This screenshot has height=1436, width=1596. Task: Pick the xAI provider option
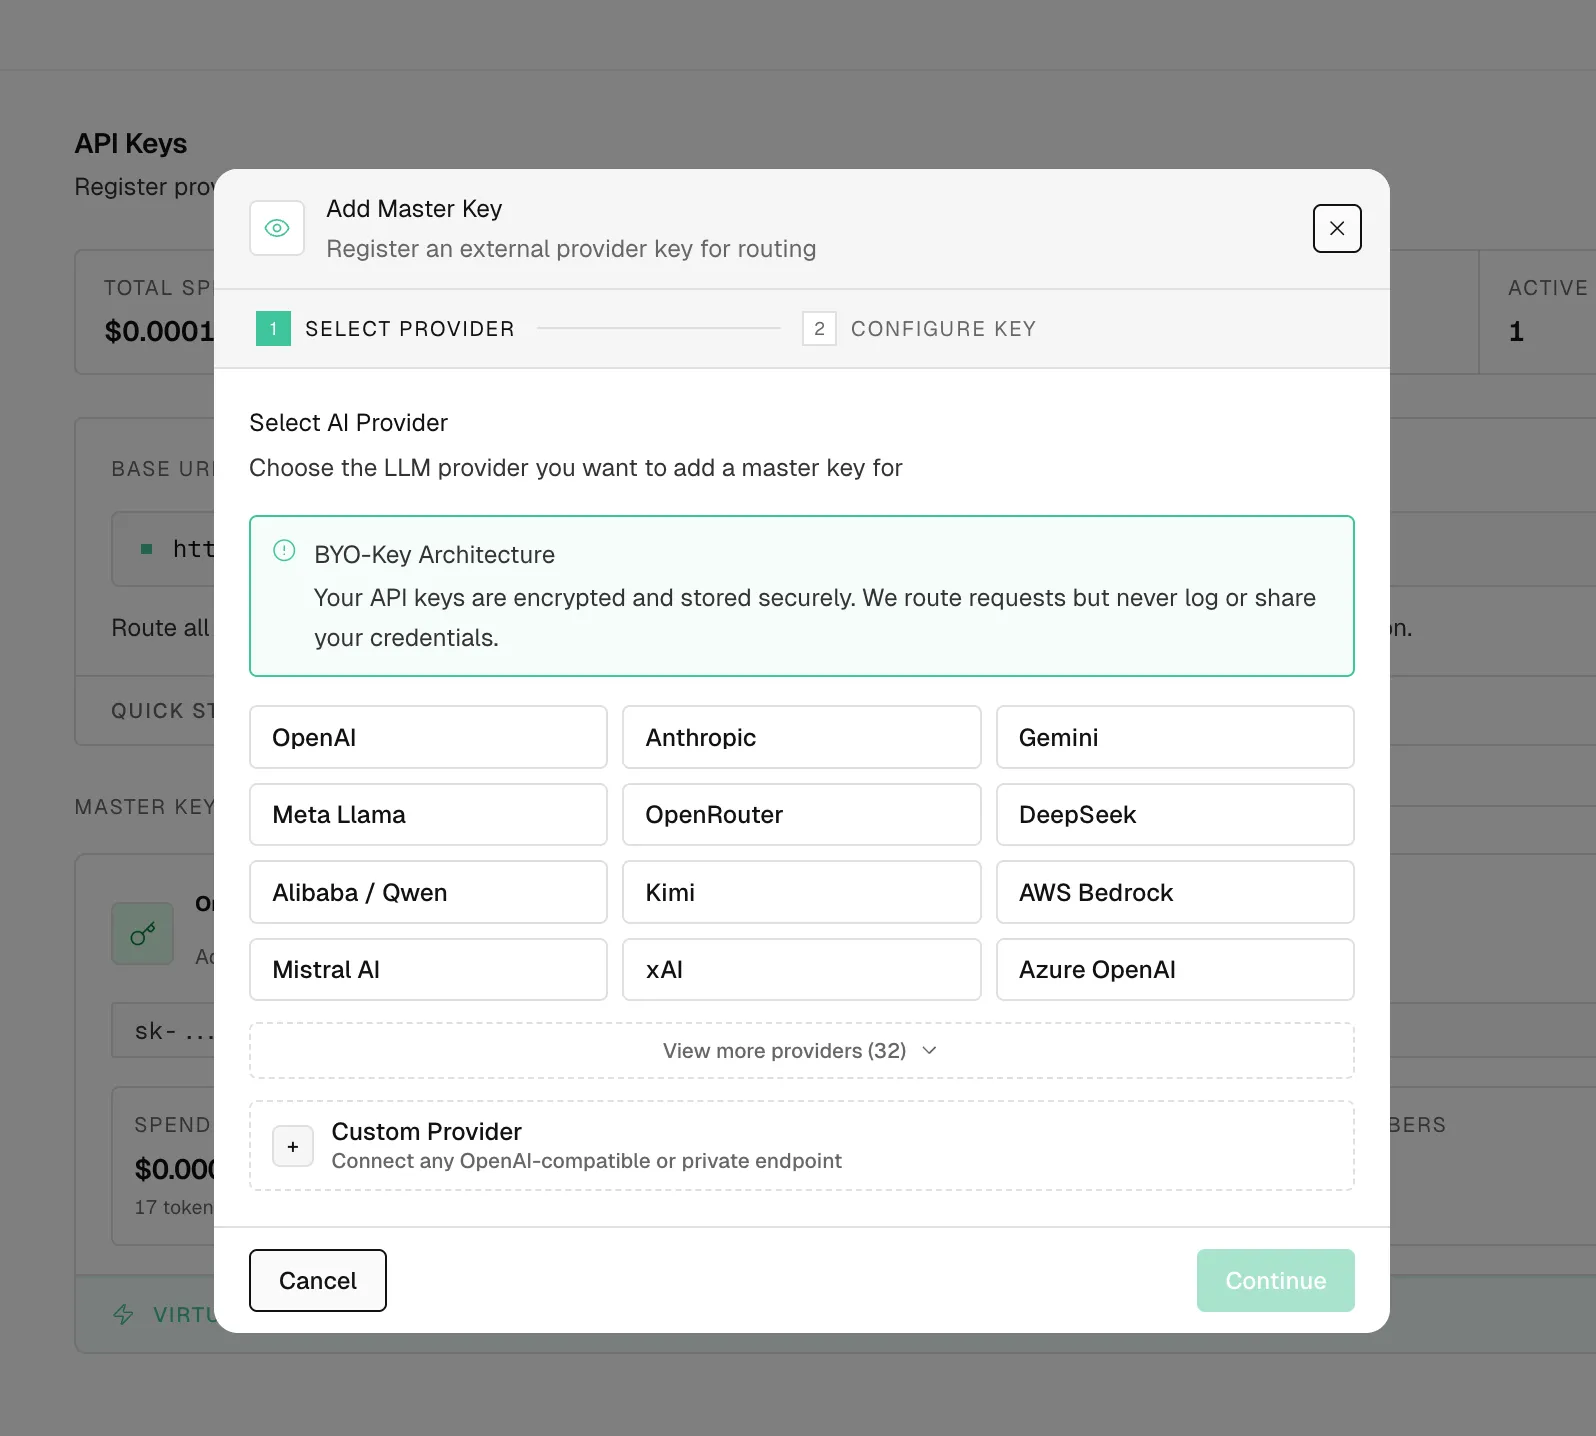801,969
